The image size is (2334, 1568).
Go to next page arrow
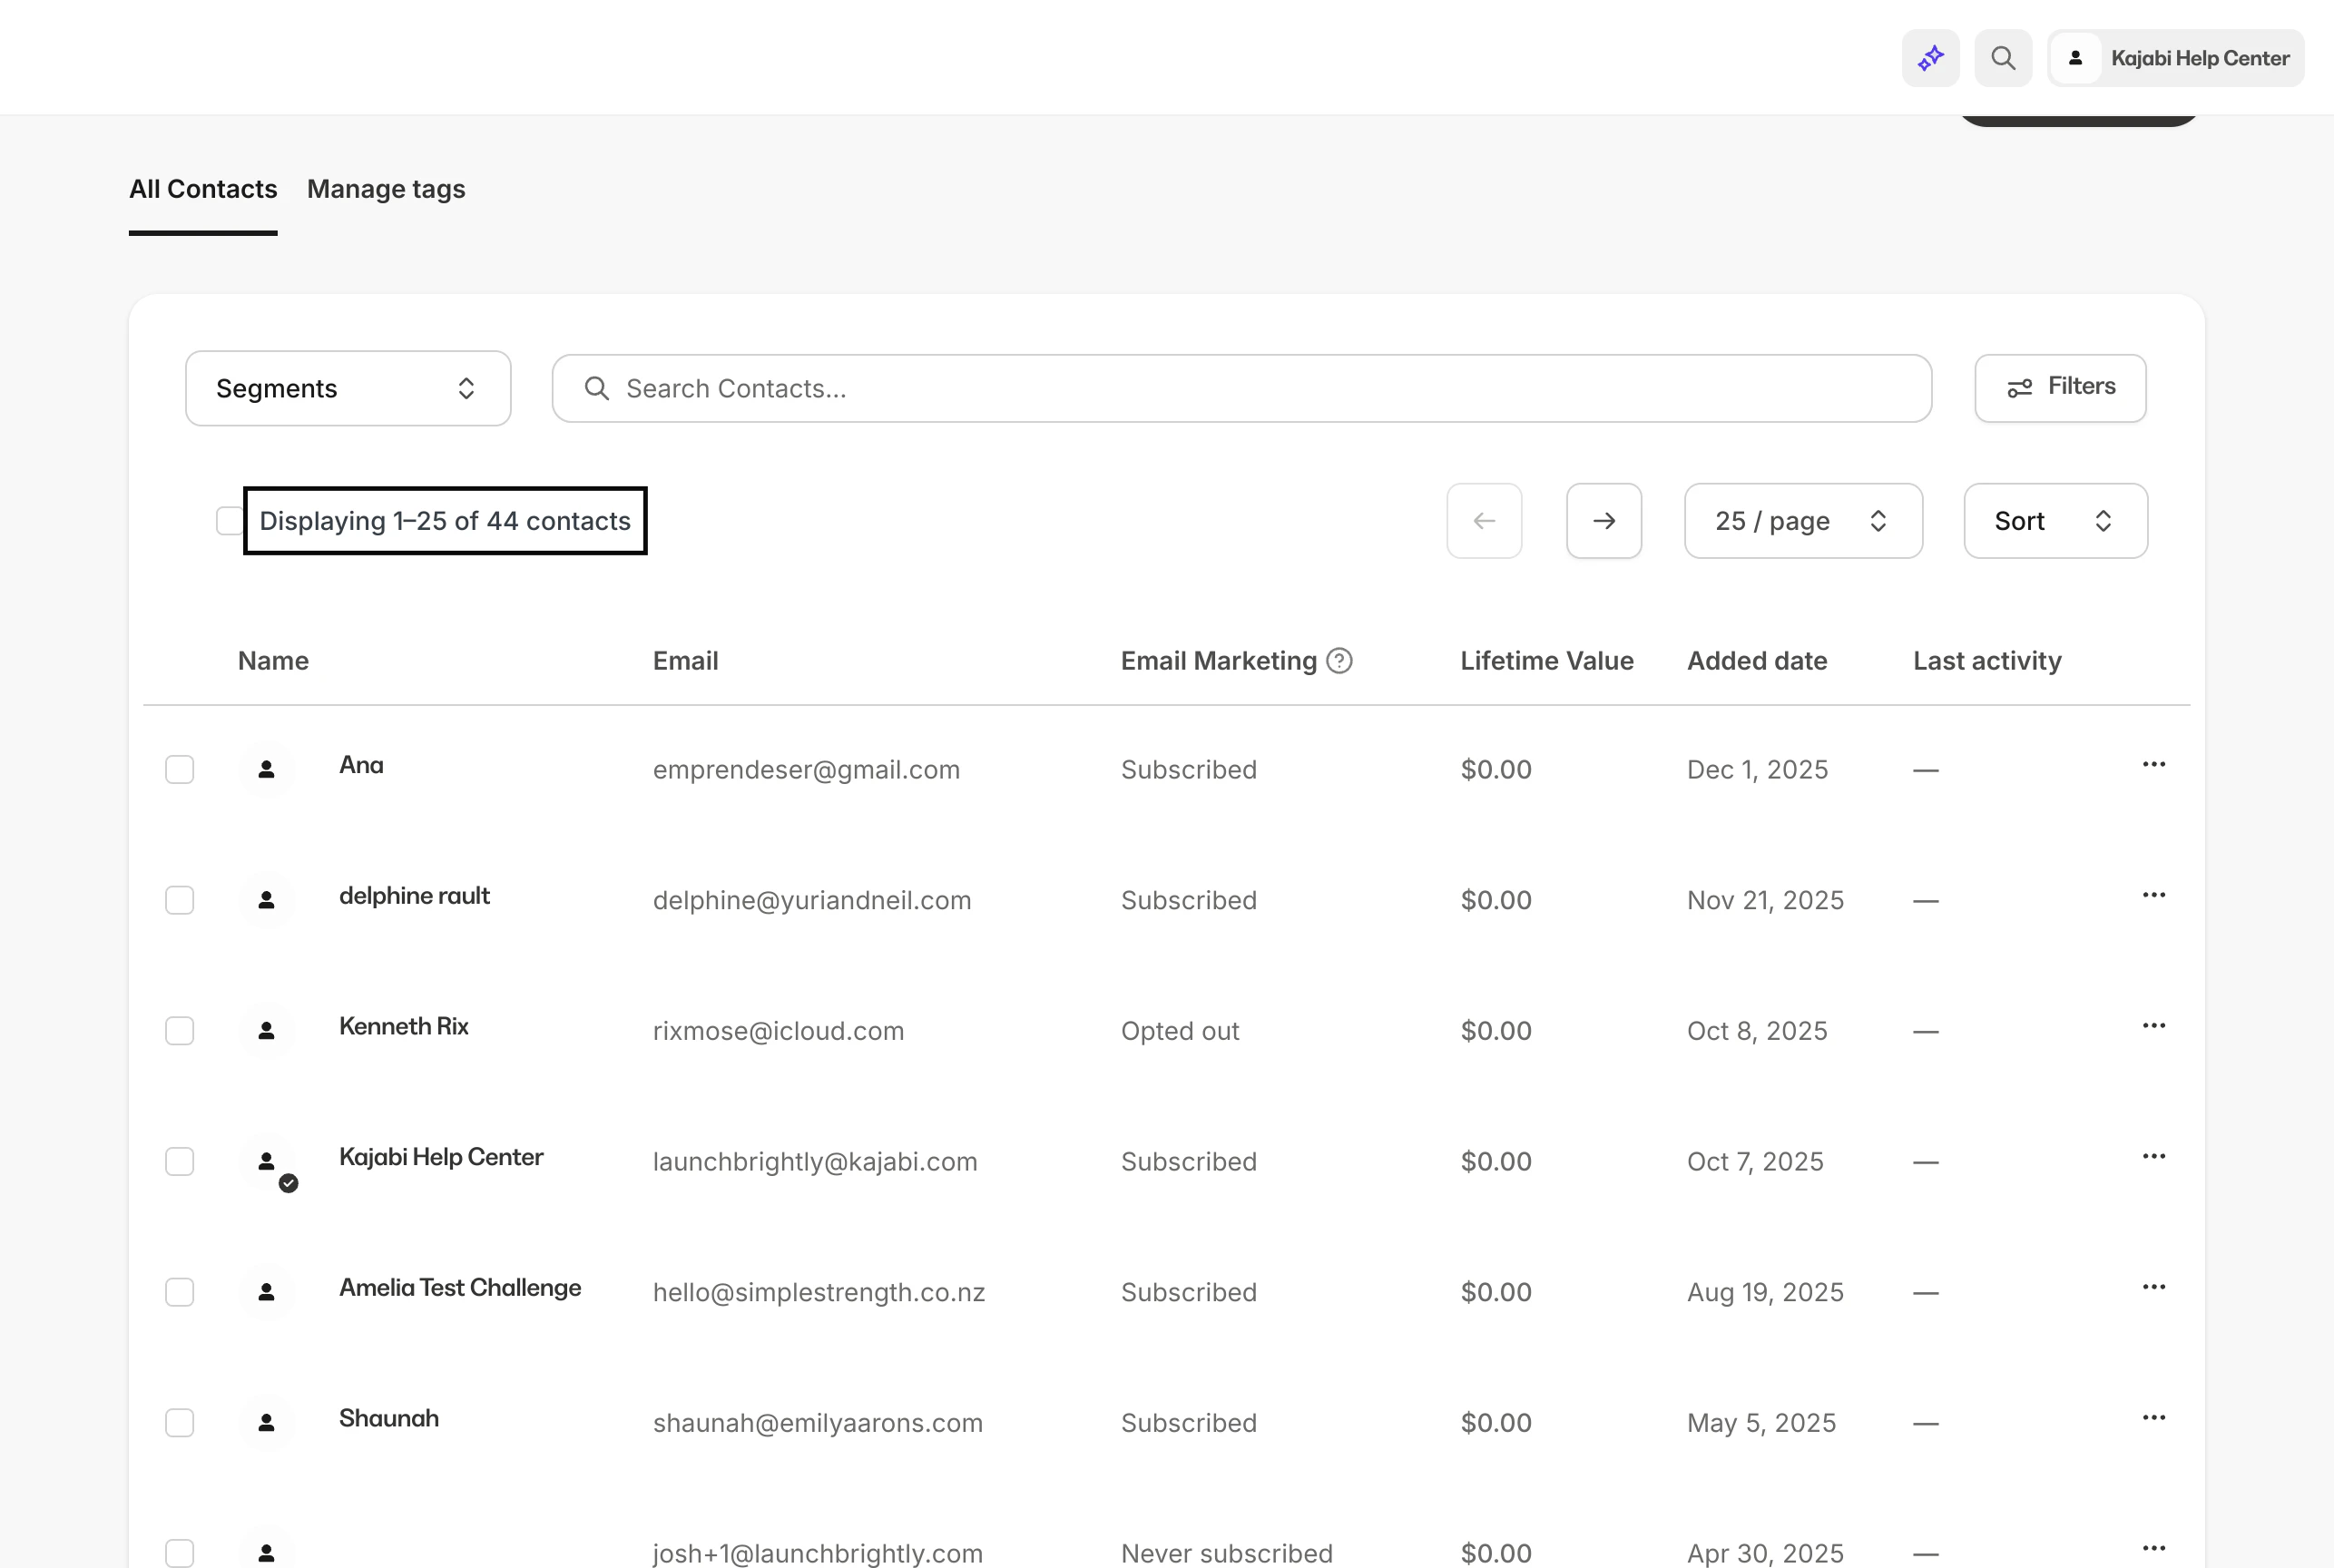point(1603,521)
